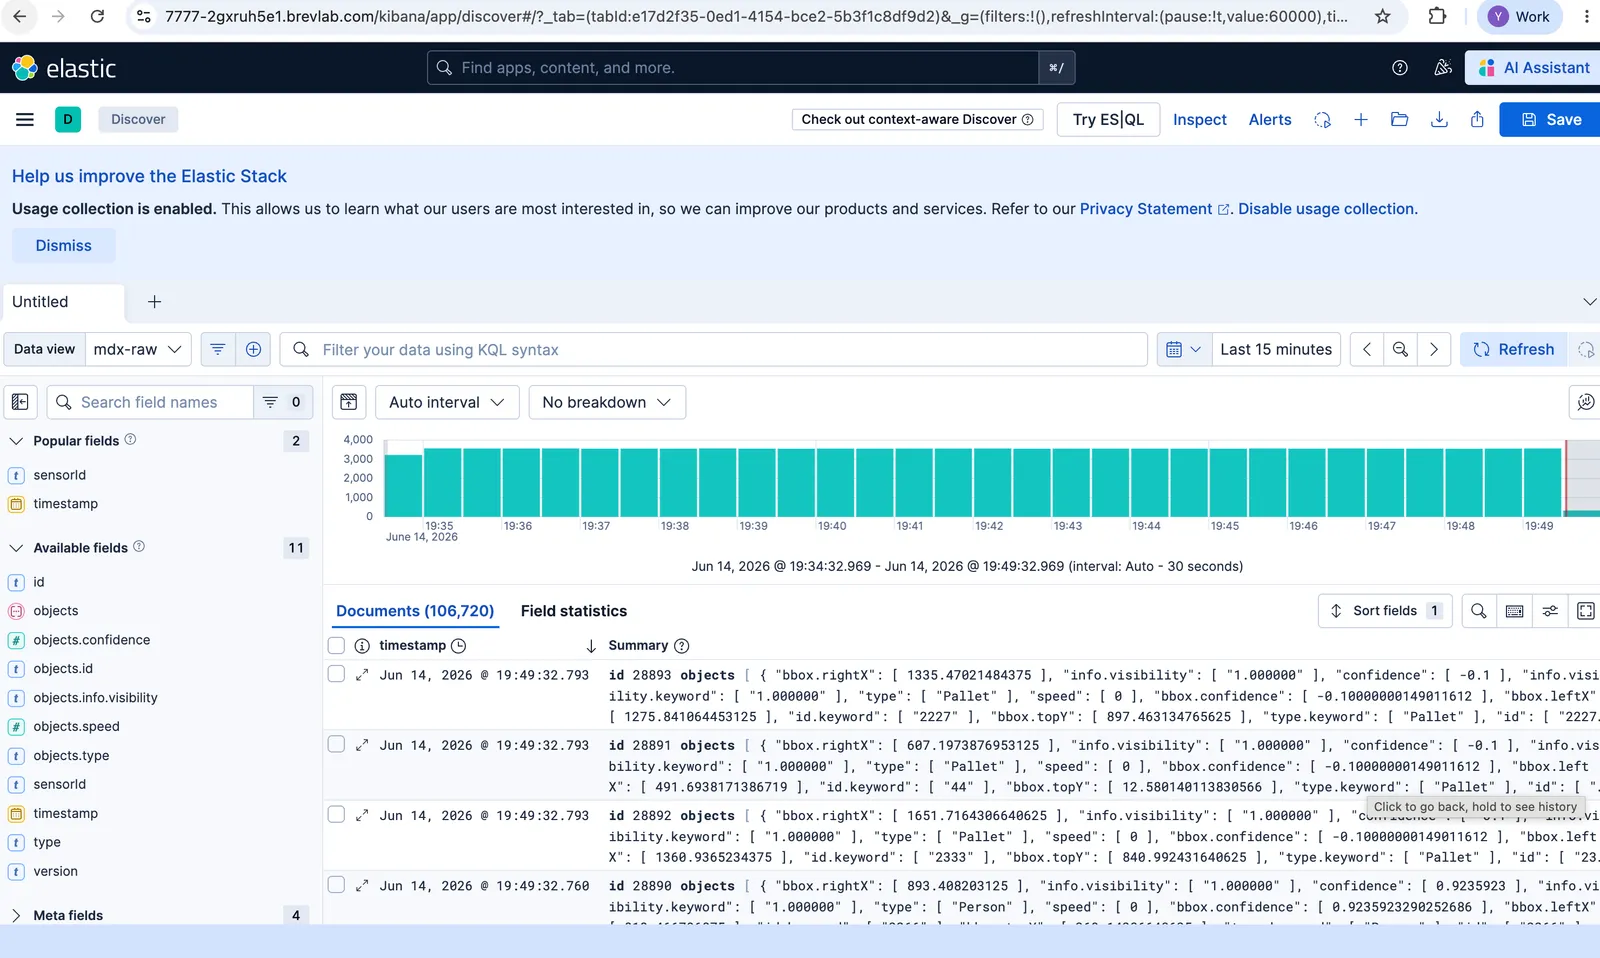Toggle the field list sidebar
Viewport: 1600px width, 958px height.
tap(20, 402)
